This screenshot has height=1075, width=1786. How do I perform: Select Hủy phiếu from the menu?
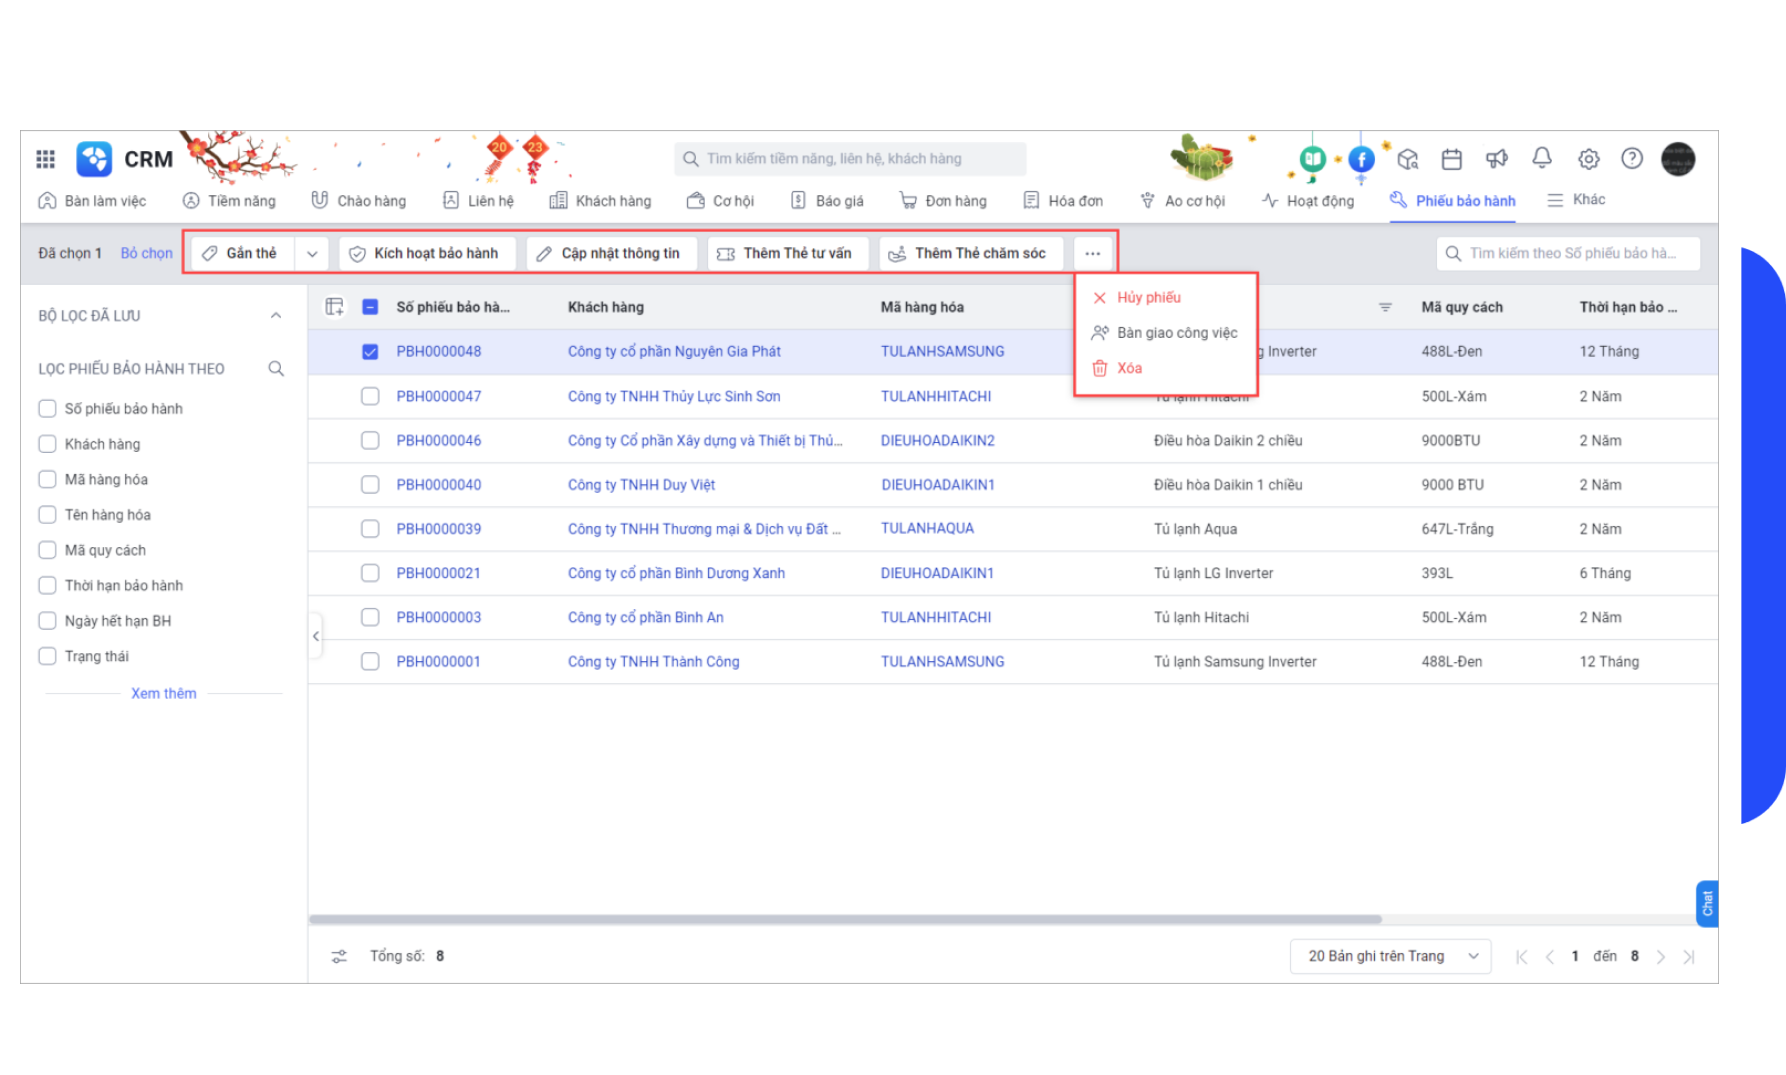[x=1148, y=298]
